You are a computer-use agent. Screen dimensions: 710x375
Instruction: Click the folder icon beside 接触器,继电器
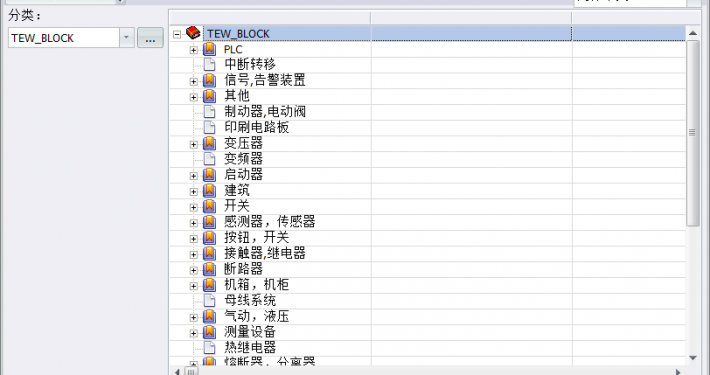[x=209, y=253]
